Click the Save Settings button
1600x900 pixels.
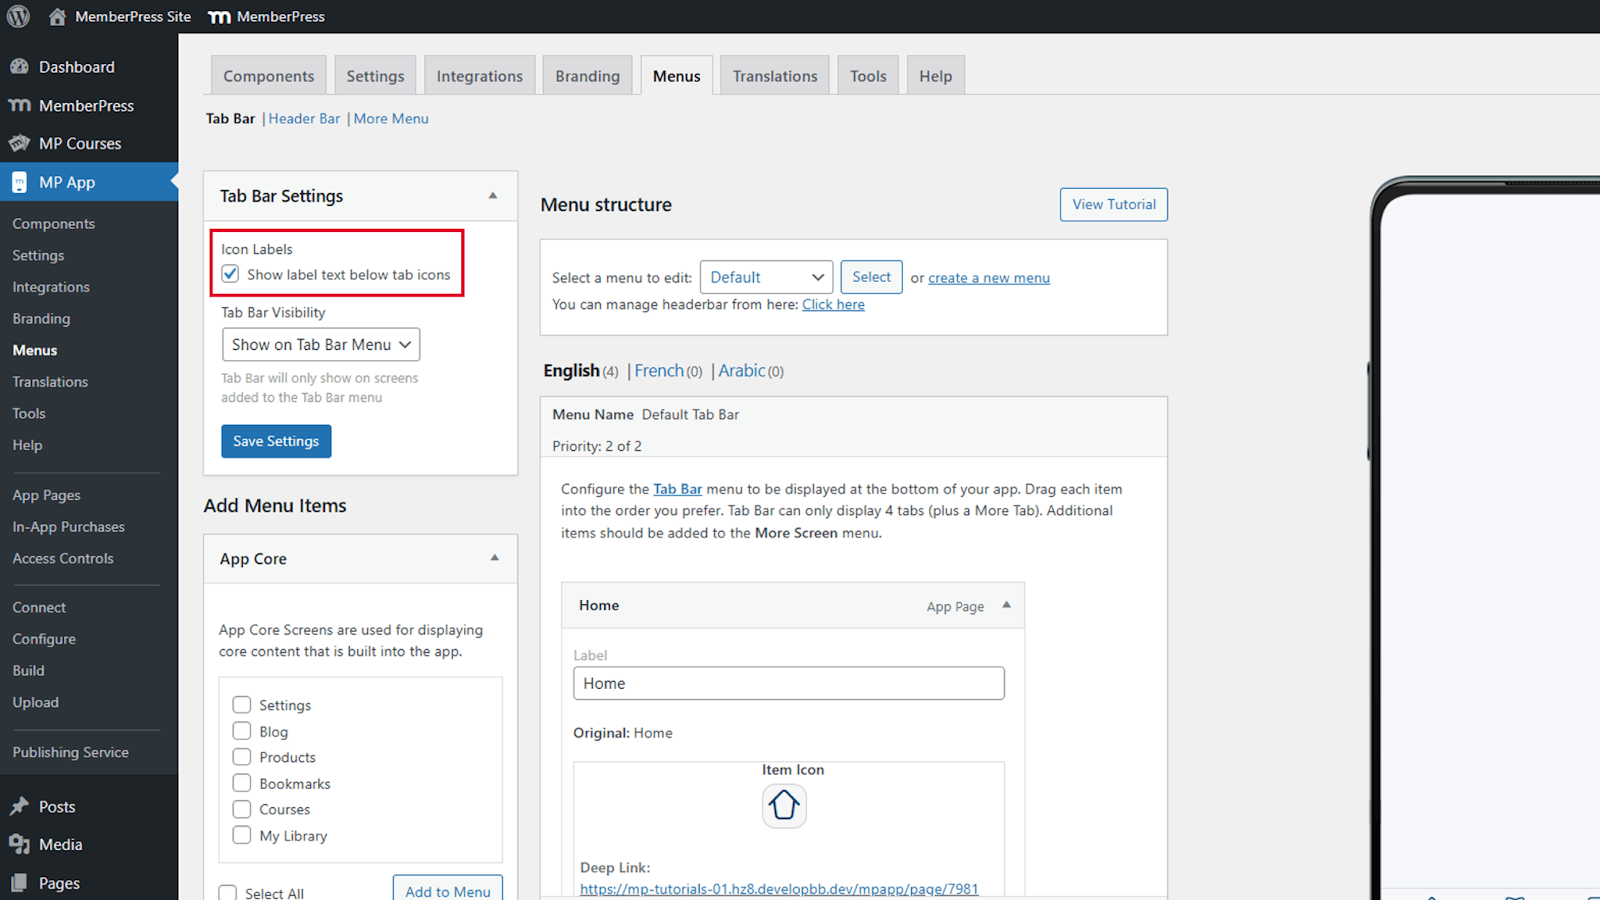(x=276, y=441)
